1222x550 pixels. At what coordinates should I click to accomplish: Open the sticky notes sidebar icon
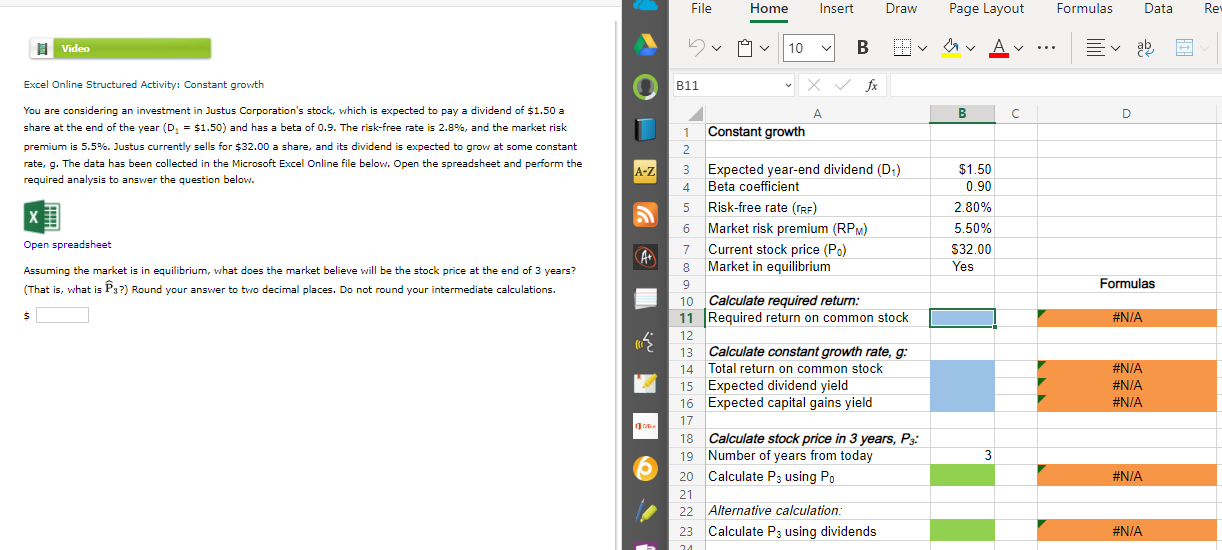(x=647, y=384)
